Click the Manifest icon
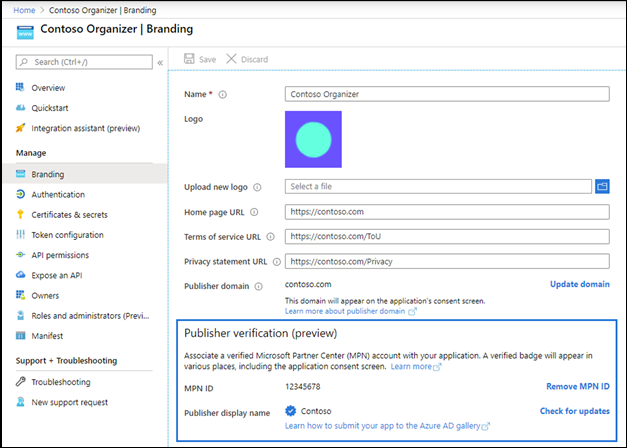This screenshot has width=627, height=448. (20, 336)
